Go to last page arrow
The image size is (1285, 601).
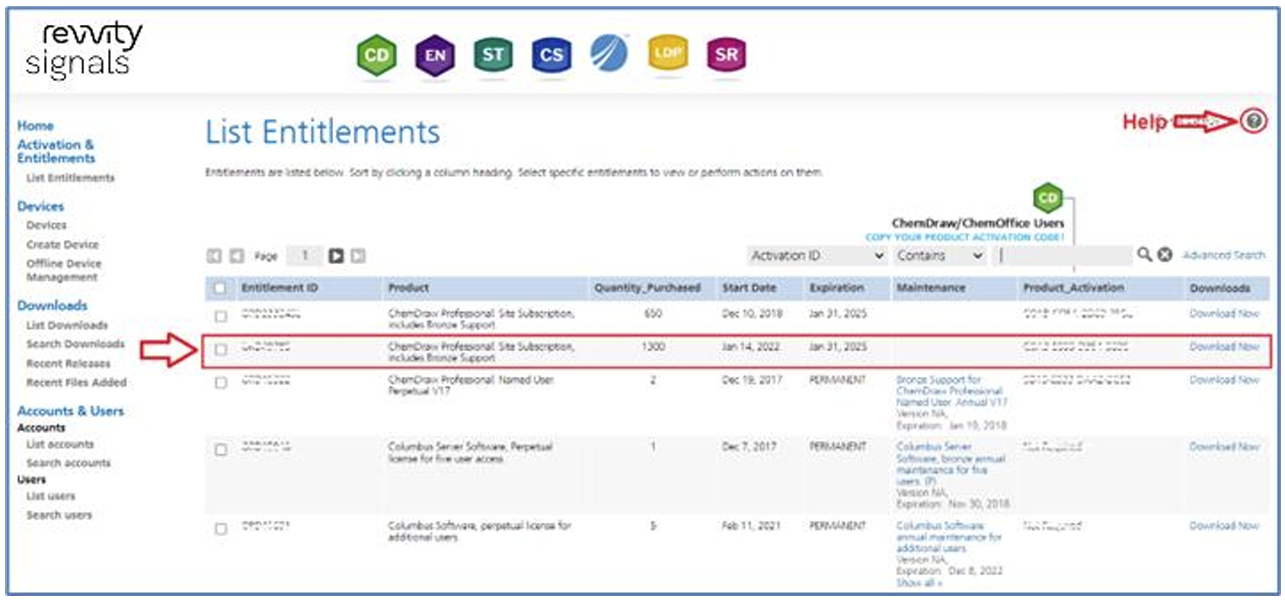(358, 256)
